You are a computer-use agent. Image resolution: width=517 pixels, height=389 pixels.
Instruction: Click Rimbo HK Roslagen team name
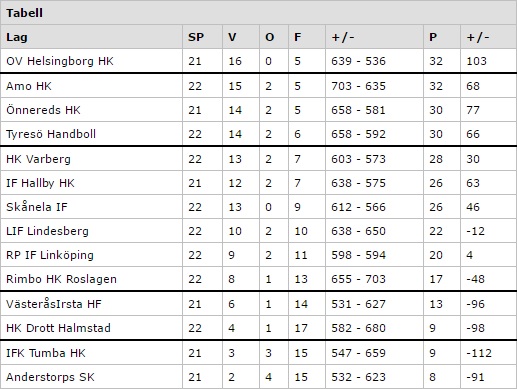[x=61, y=279]
